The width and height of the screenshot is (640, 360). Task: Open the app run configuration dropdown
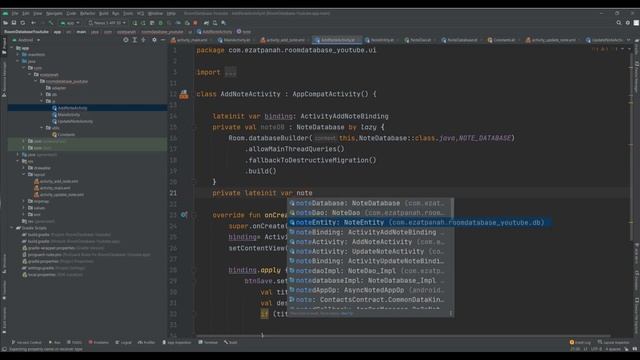pyautogui.click(x=70, y=23)
